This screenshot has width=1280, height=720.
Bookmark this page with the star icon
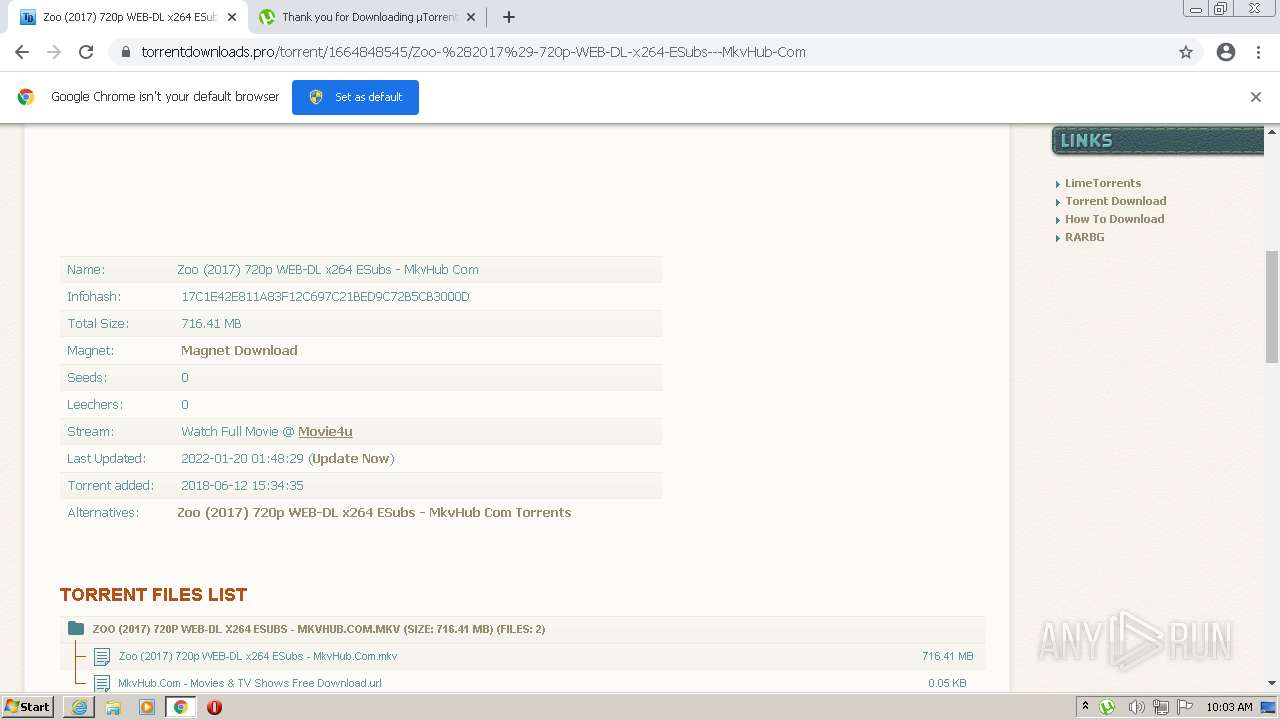point(1186,52)
